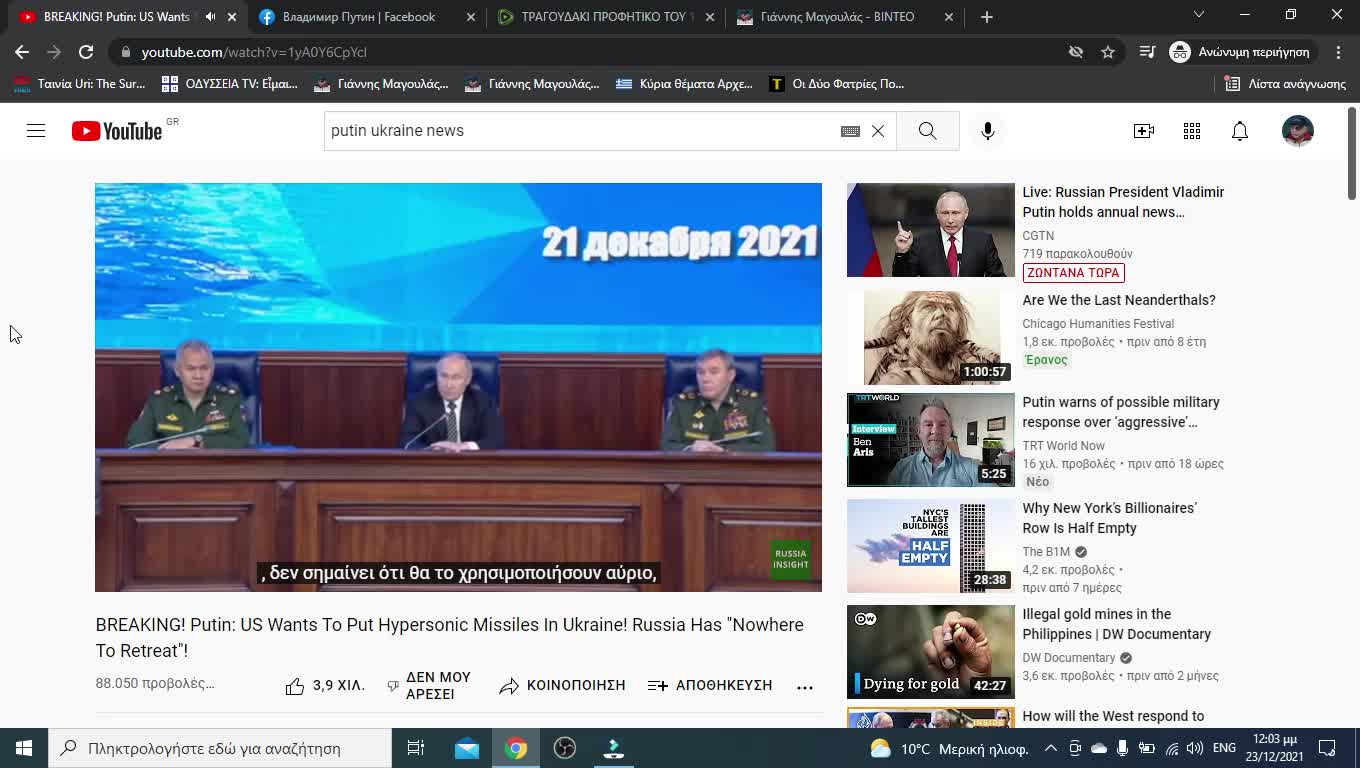Open Ταινία Uri bookmark
The height and width of the screenshot is (768, 1360).
(80, 84)
